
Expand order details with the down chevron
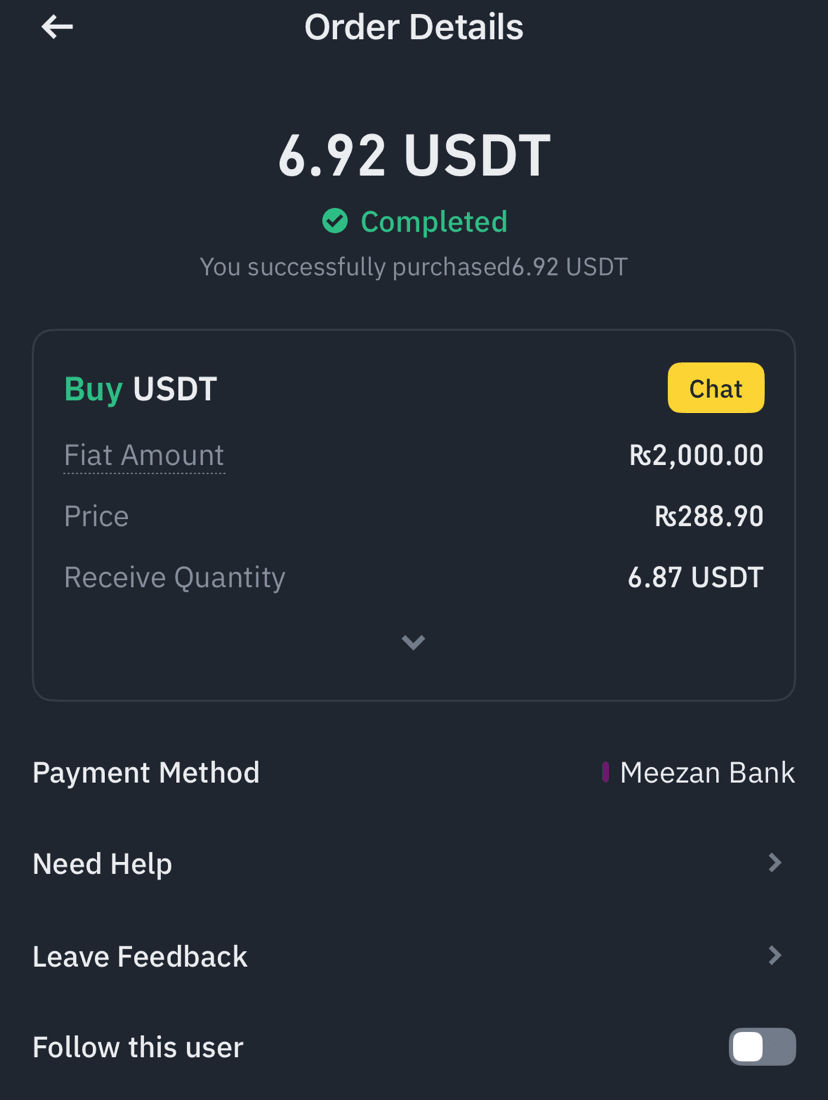click(x=413, y=642)
